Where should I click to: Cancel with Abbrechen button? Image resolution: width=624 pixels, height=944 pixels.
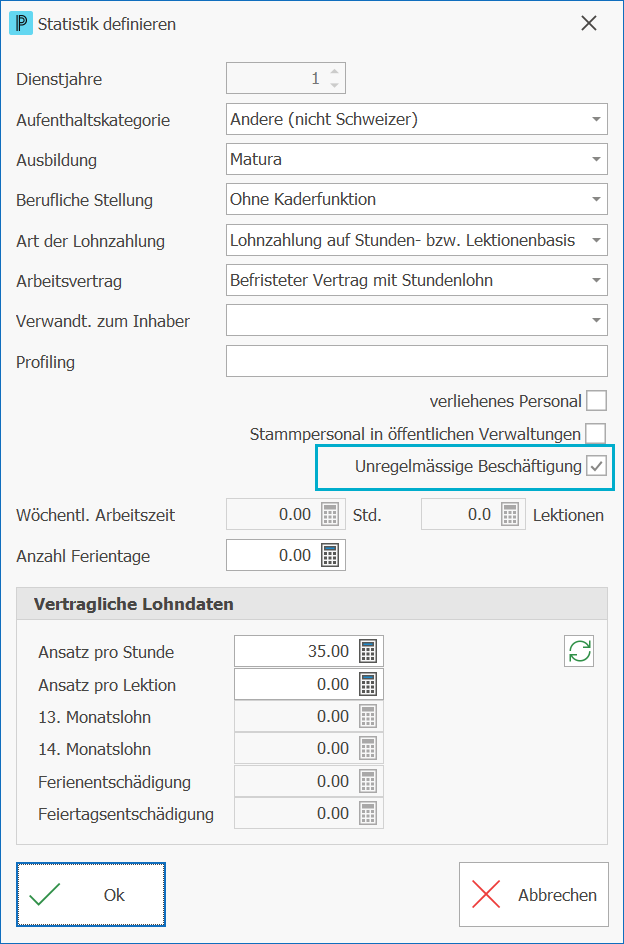click(534, 895)
